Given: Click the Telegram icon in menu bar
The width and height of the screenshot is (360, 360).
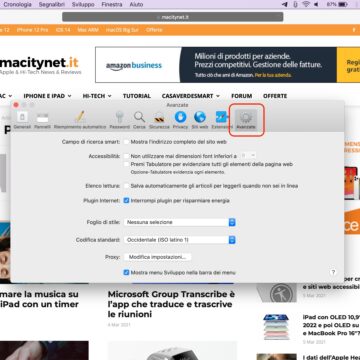Looking at the screenshot, I should (x=284, y=4).
